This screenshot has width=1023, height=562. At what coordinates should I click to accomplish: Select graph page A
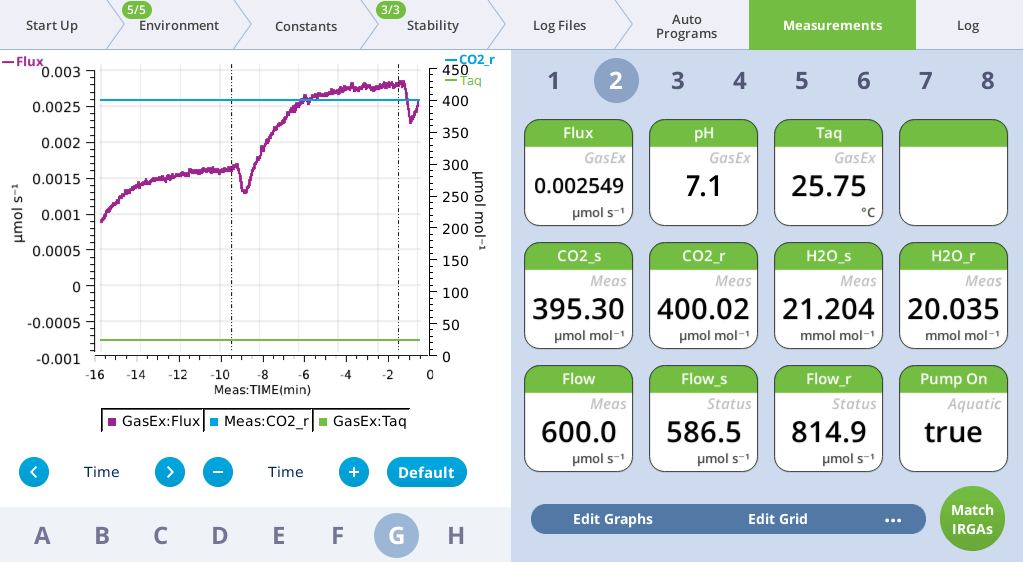[x=42, y=536]
